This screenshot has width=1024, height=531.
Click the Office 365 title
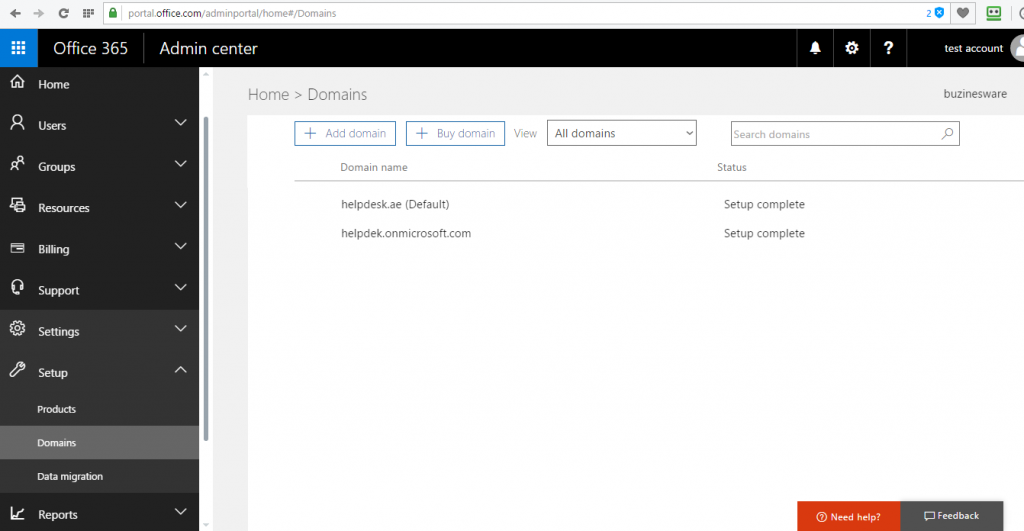(x=91, y=48)
